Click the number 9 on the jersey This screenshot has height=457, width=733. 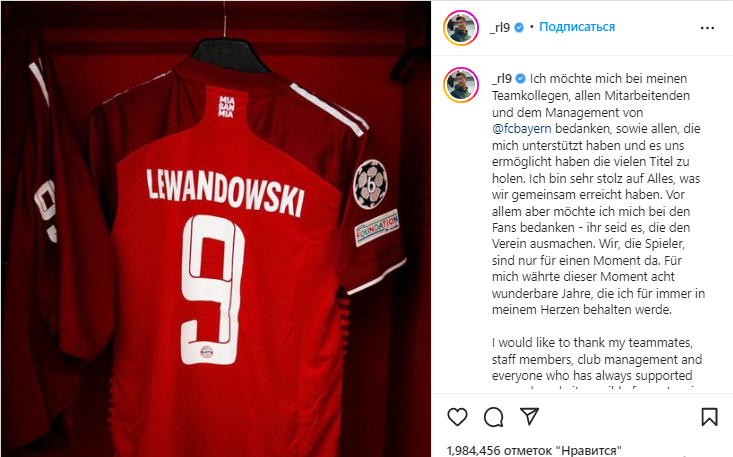(213, 290)
